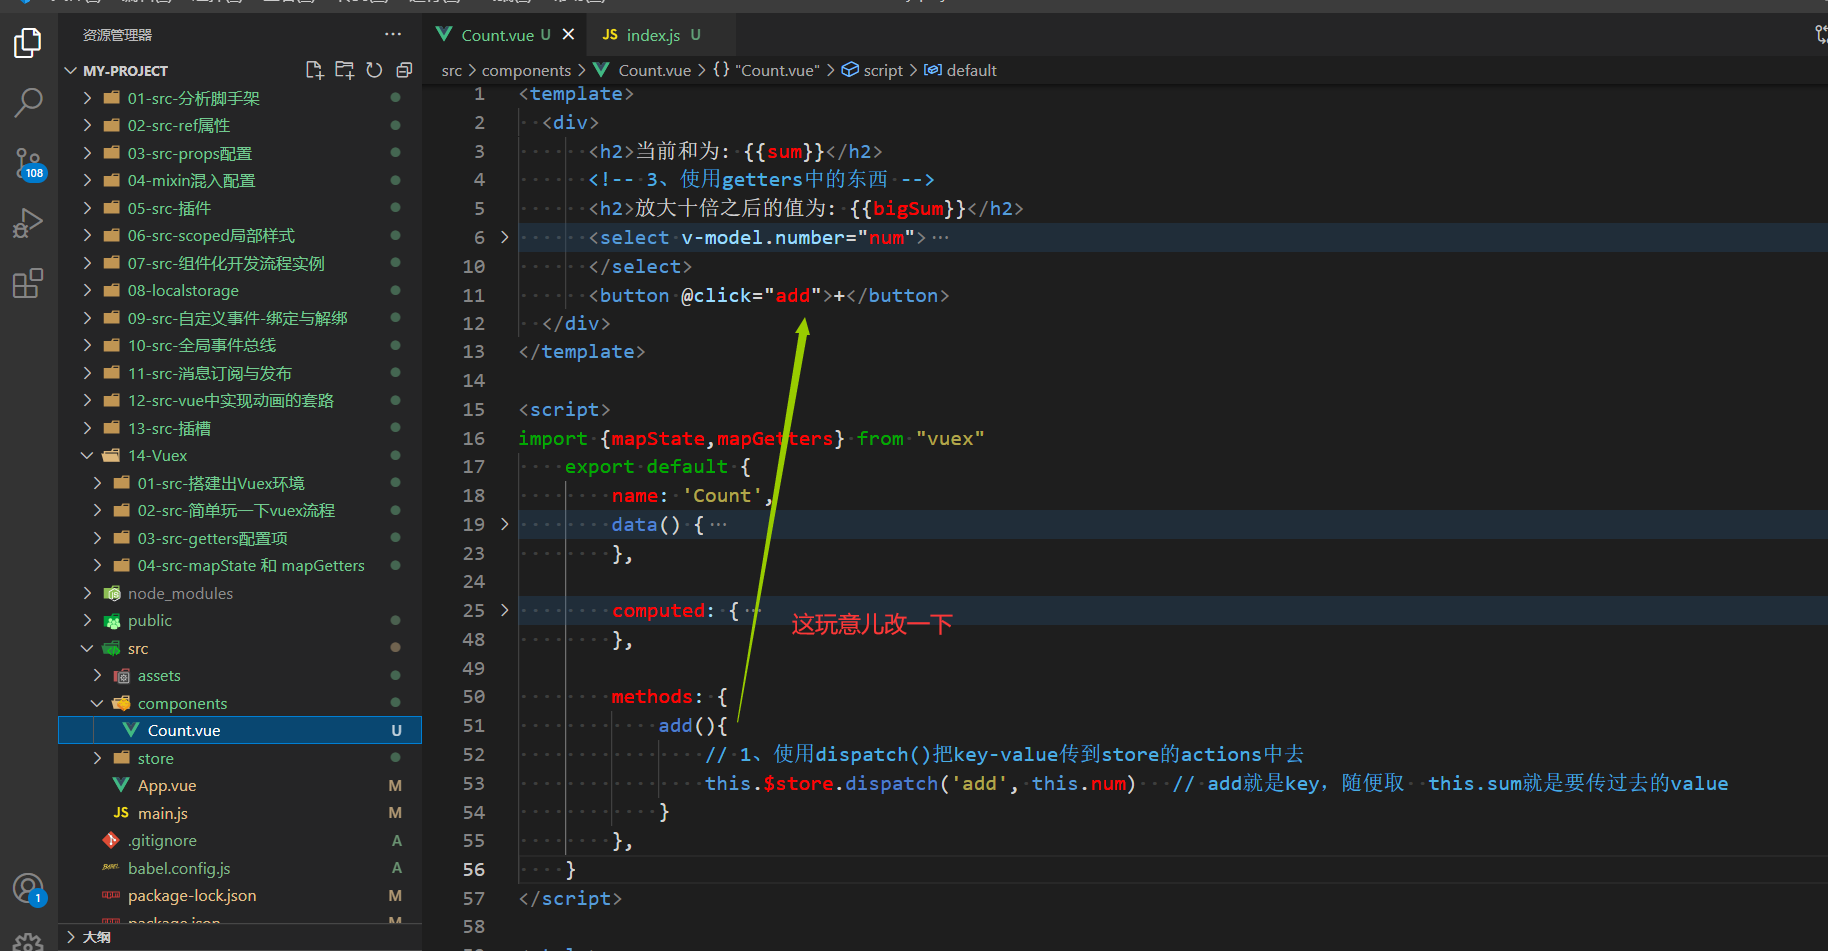Click the src breadcrumb segment
1828x951 pixels.
tap(452, 70)
